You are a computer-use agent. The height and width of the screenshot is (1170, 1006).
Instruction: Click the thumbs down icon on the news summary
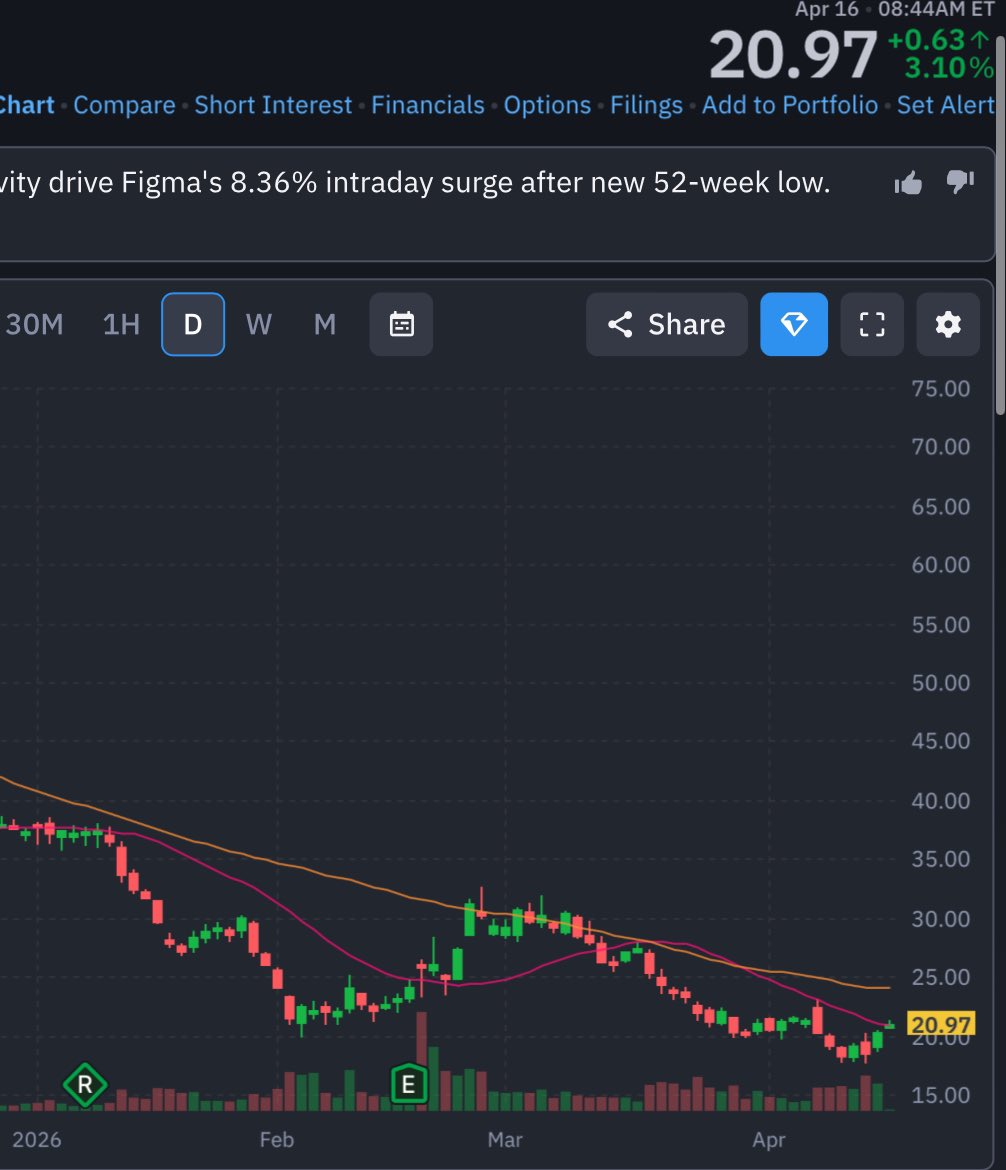click(x=960, y=181)
